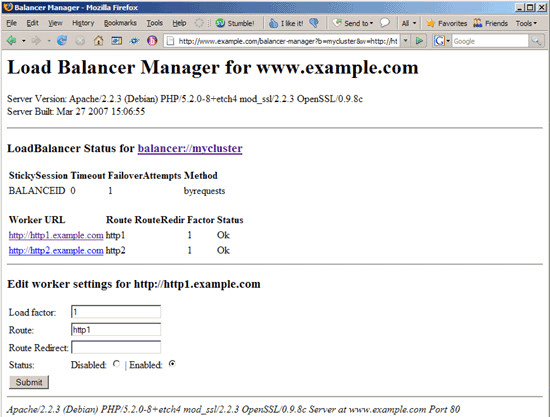Click into the Google search box
This screenshot has width=550, height=417.
[x=490, y=41]
